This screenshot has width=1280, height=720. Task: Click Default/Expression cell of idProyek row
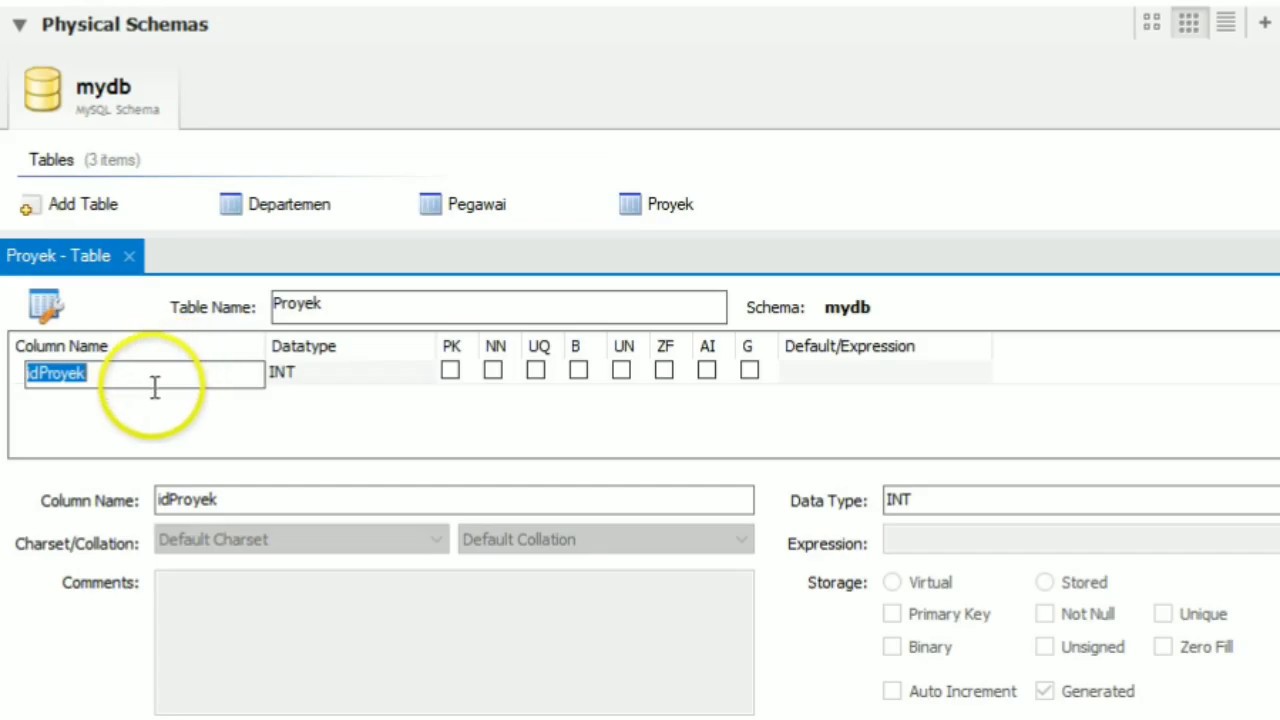(x=885, y=372)
